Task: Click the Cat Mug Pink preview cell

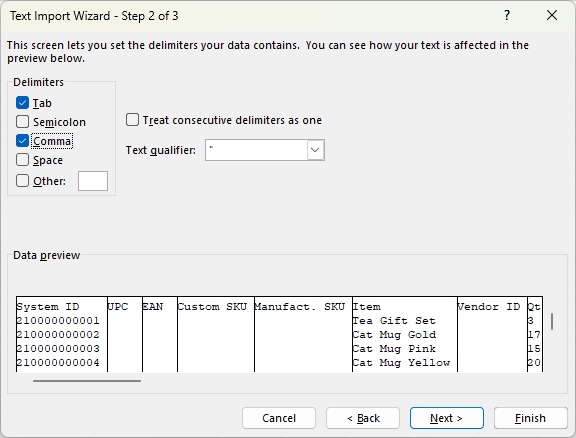Action: (394, 349)
